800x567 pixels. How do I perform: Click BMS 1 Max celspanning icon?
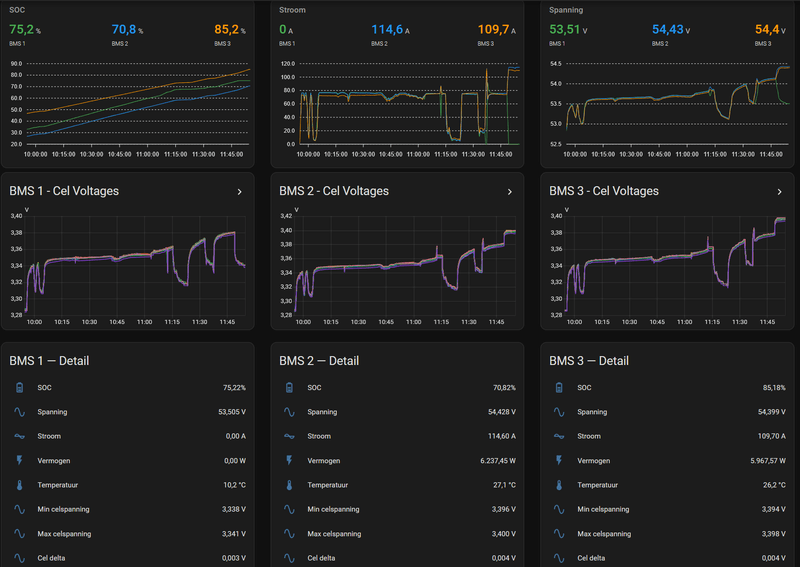click(x=19, y=534)
